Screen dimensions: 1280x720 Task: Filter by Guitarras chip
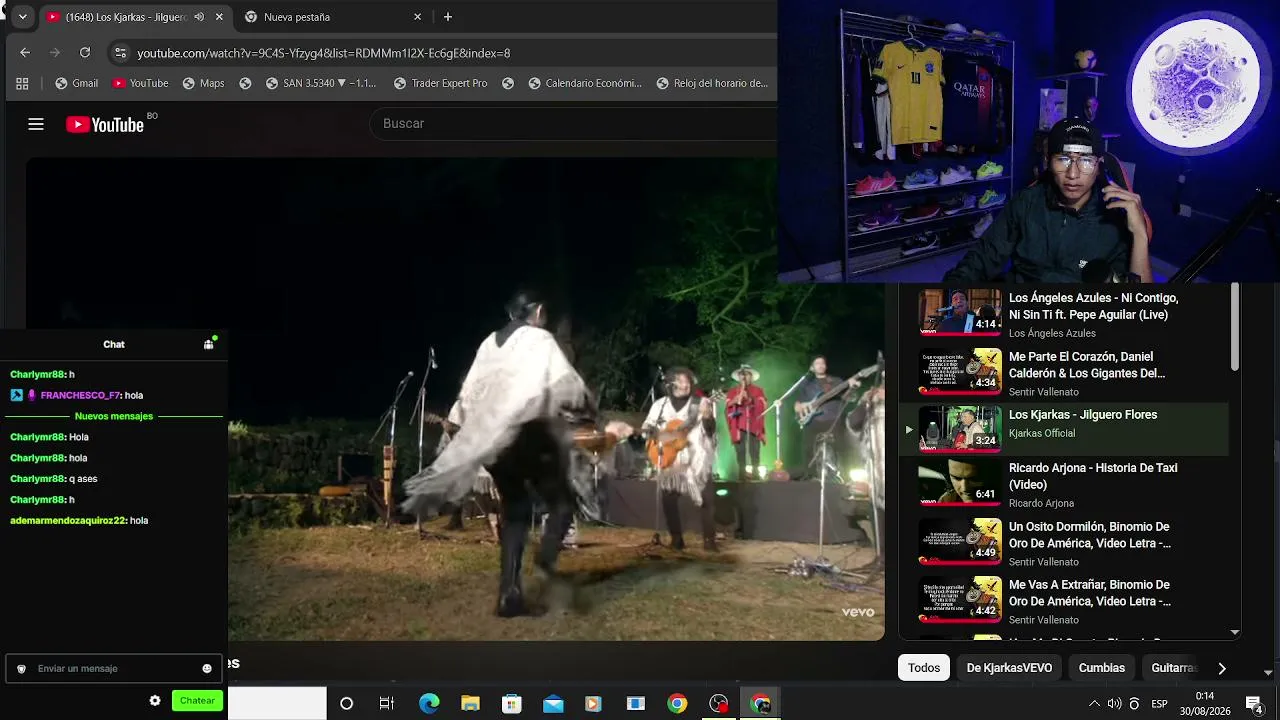pos(1173,668)
